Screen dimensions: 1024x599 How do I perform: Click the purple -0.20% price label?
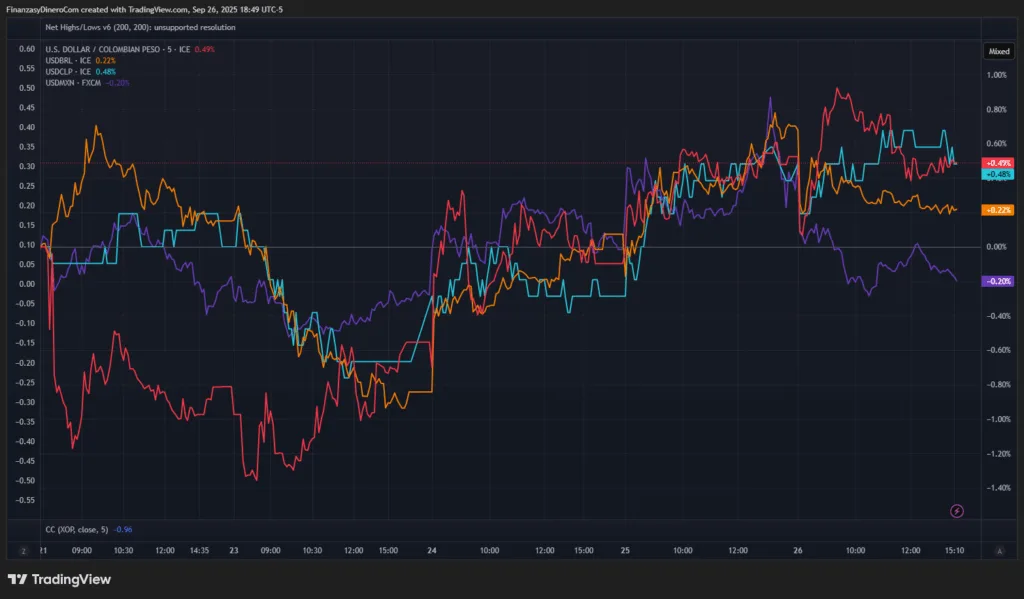998,282
